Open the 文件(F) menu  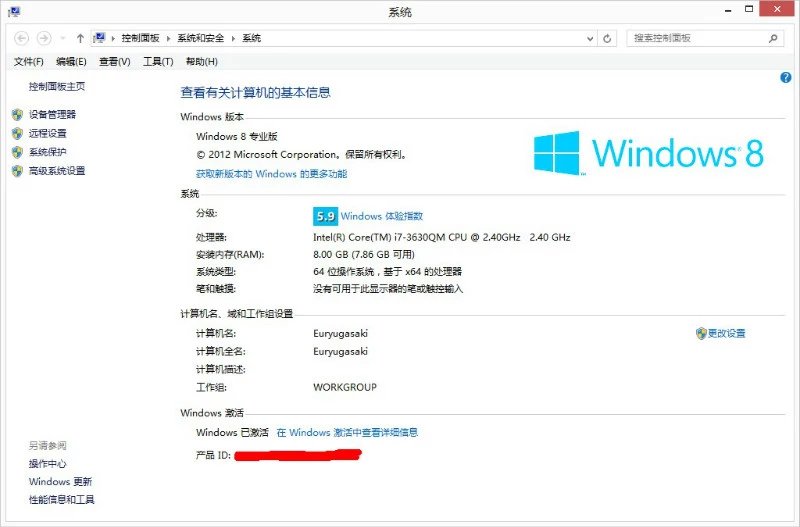click(x=28, y=62)
